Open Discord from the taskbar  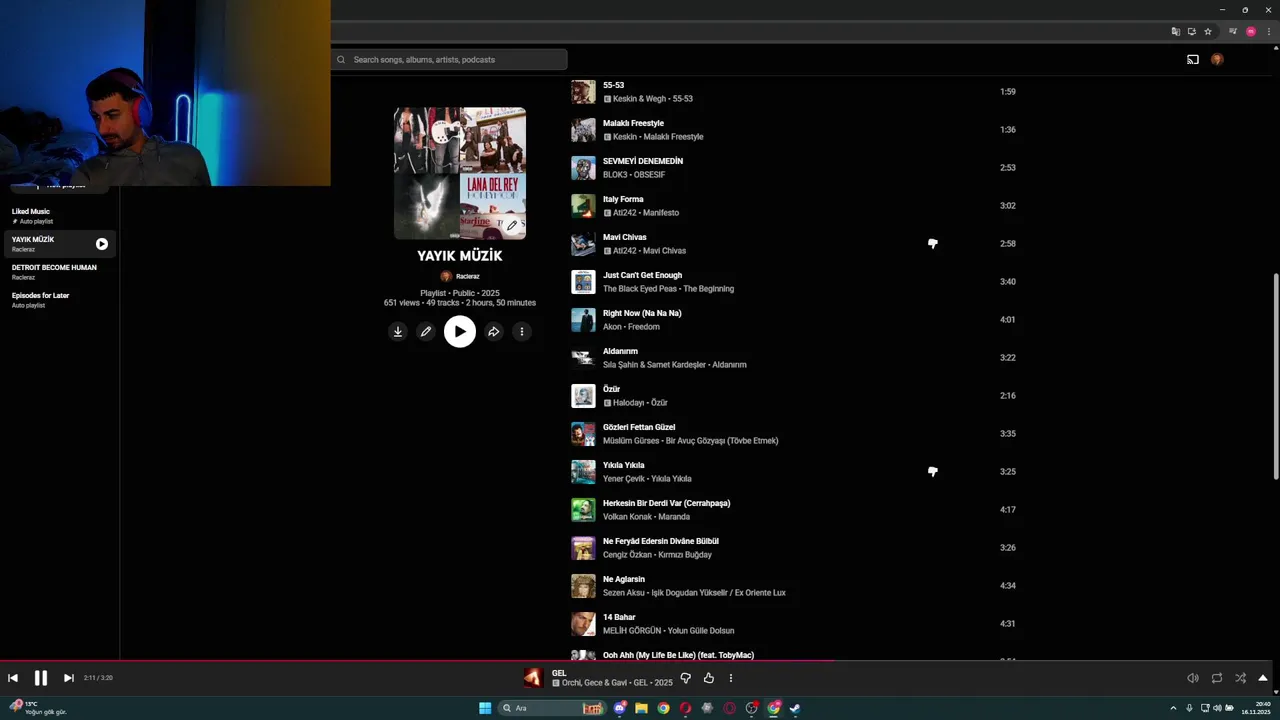[620, 708]
